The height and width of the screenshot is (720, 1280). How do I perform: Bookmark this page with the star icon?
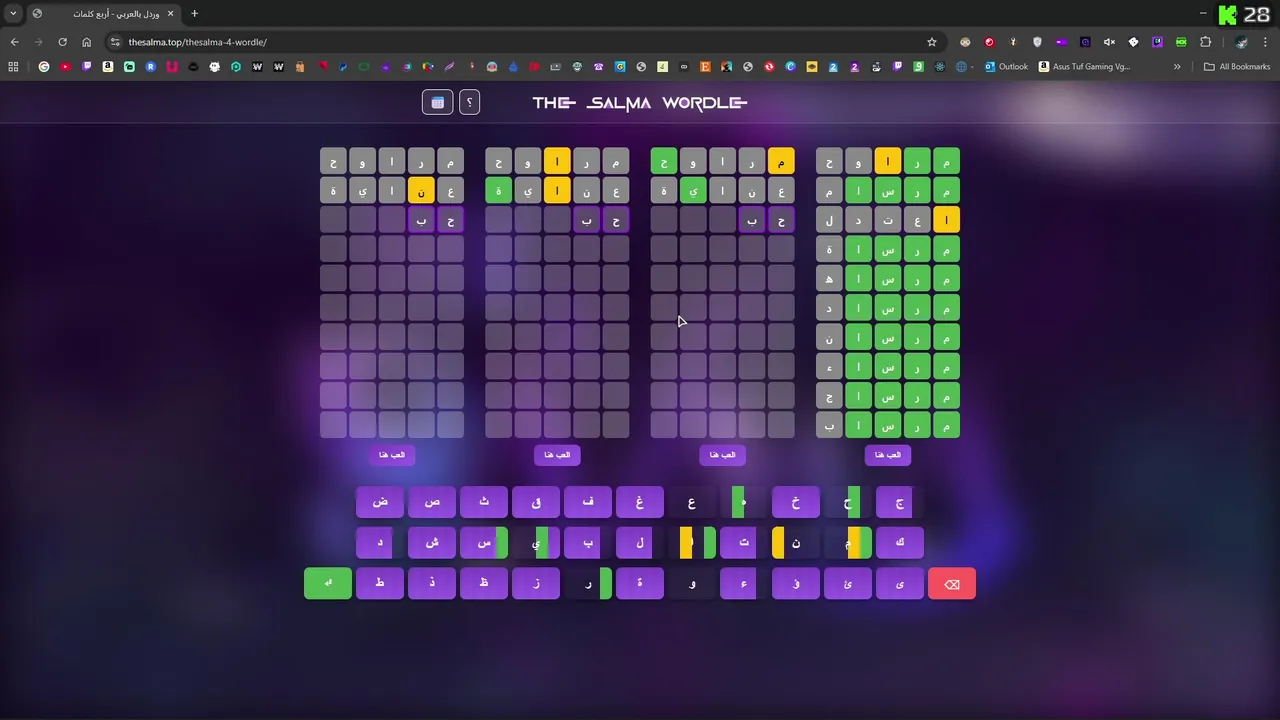point(932,42)
